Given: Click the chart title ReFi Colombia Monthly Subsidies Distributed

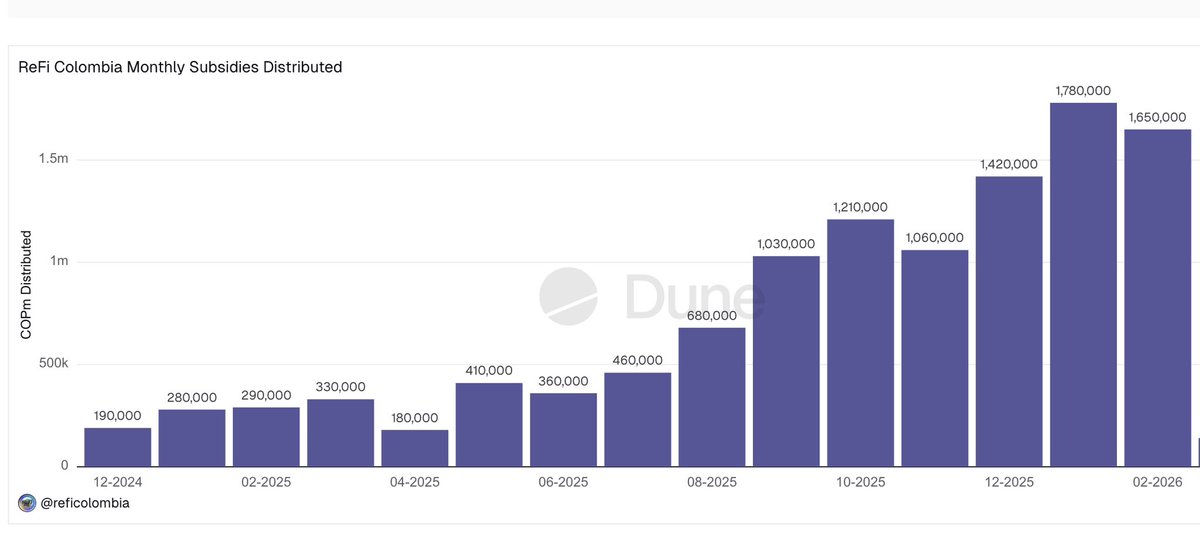Looking at the screenshot, I should point(181,67).
